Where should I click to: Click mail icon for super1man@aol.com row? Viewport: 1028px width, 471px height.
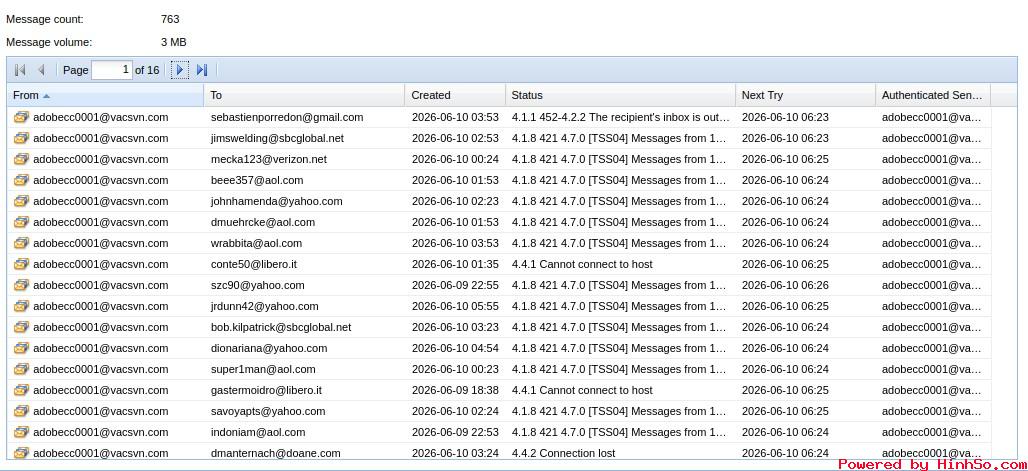click(22, 369)
